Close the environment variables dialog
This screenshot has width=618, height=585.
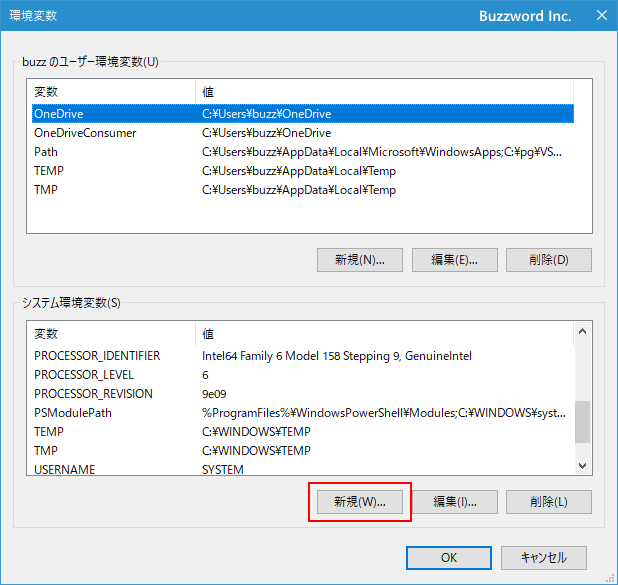[600, 15]
